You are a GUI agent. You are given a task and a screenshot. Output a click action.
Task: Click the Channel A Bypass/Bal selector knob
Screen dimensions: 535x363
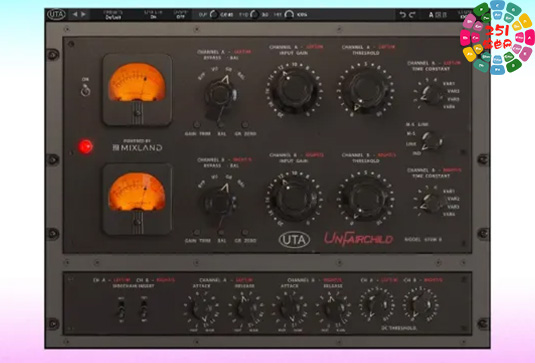[x=220, y=94]
